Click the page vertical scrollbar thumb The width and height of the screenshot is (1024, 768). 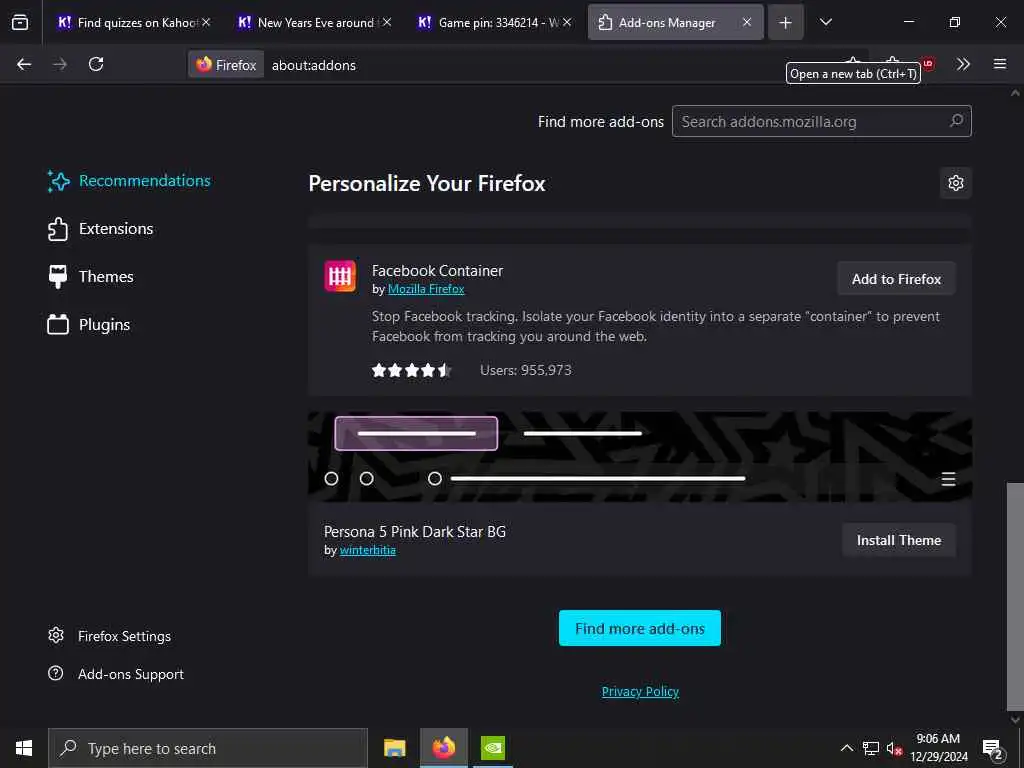pos(1015,596)
